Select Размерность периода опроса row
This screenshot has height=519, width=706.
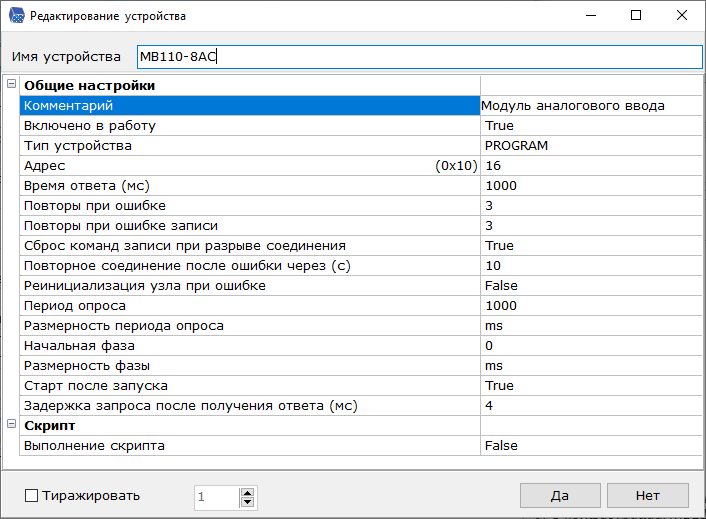(250, 326)
